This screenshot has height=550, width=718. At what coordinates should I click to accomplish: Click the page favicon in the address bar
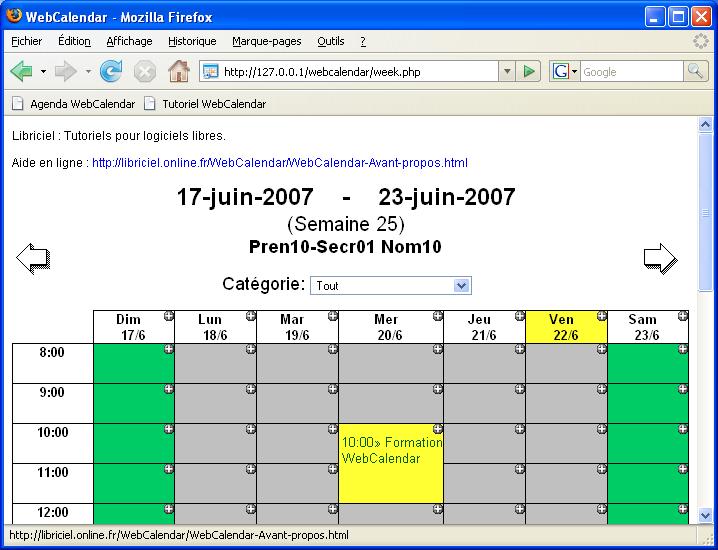pos(210,71)
